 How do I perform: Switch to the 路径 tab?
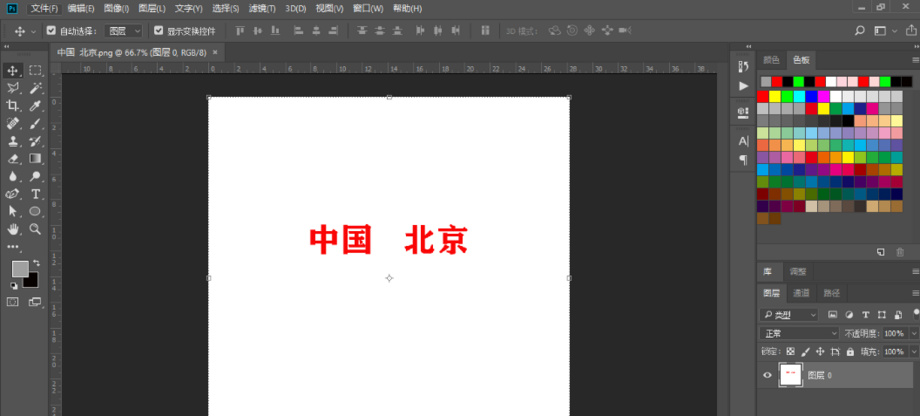[831, 293]
